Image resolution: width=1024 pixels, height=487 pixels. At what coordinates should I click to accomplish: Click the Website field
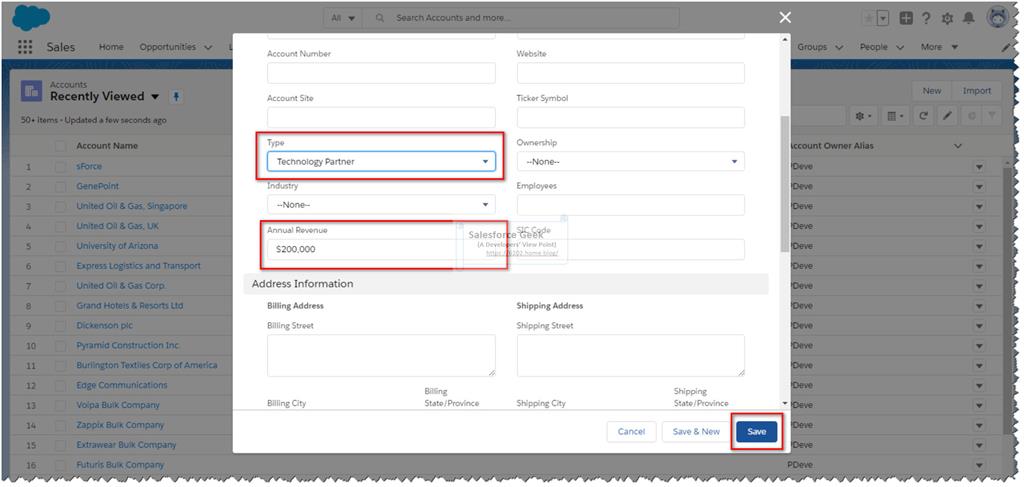631,73
